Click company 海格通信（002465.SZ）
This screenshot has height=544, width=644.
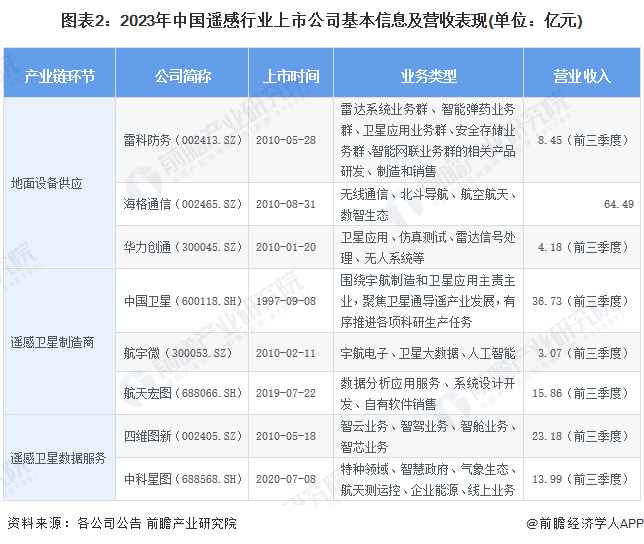182,204
